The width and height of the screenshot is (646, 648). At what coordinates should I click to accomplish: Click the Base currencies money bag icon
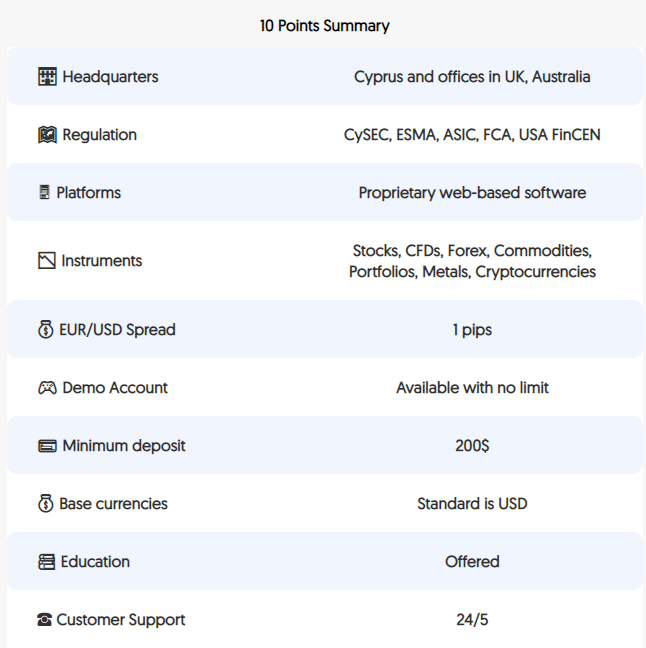coord(45,503)
